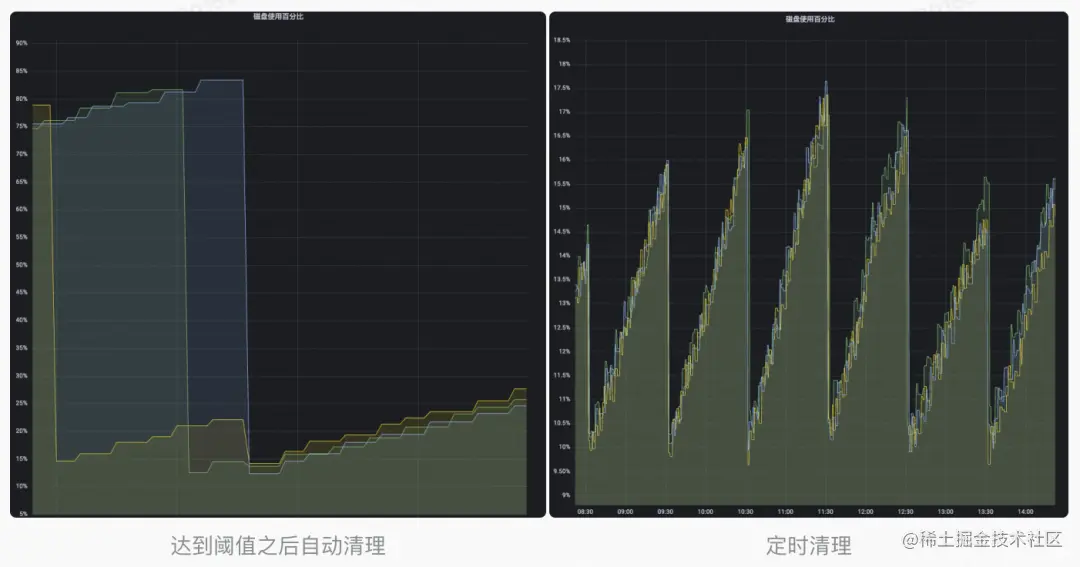
Task: Click the 17% label on right panel axis
Action: [564, 112]
